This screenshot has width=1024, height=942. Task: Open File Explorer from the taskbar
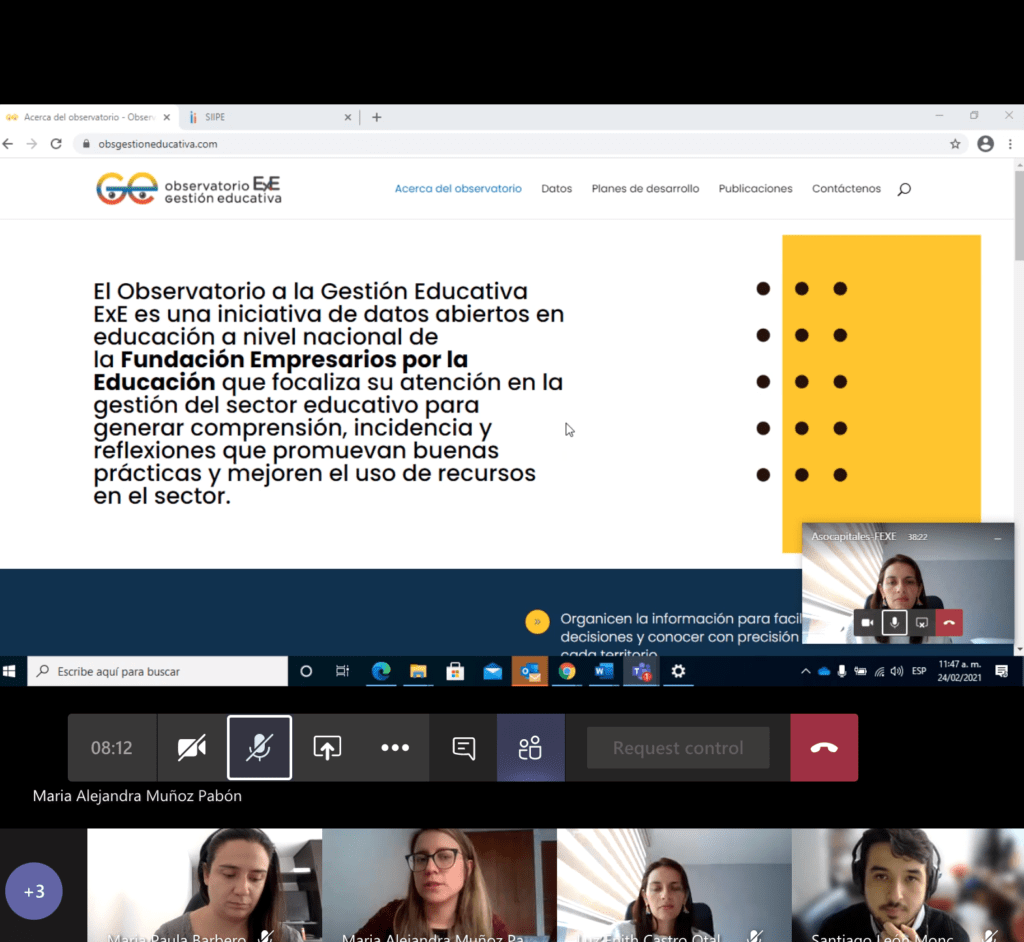click(418, 671)
